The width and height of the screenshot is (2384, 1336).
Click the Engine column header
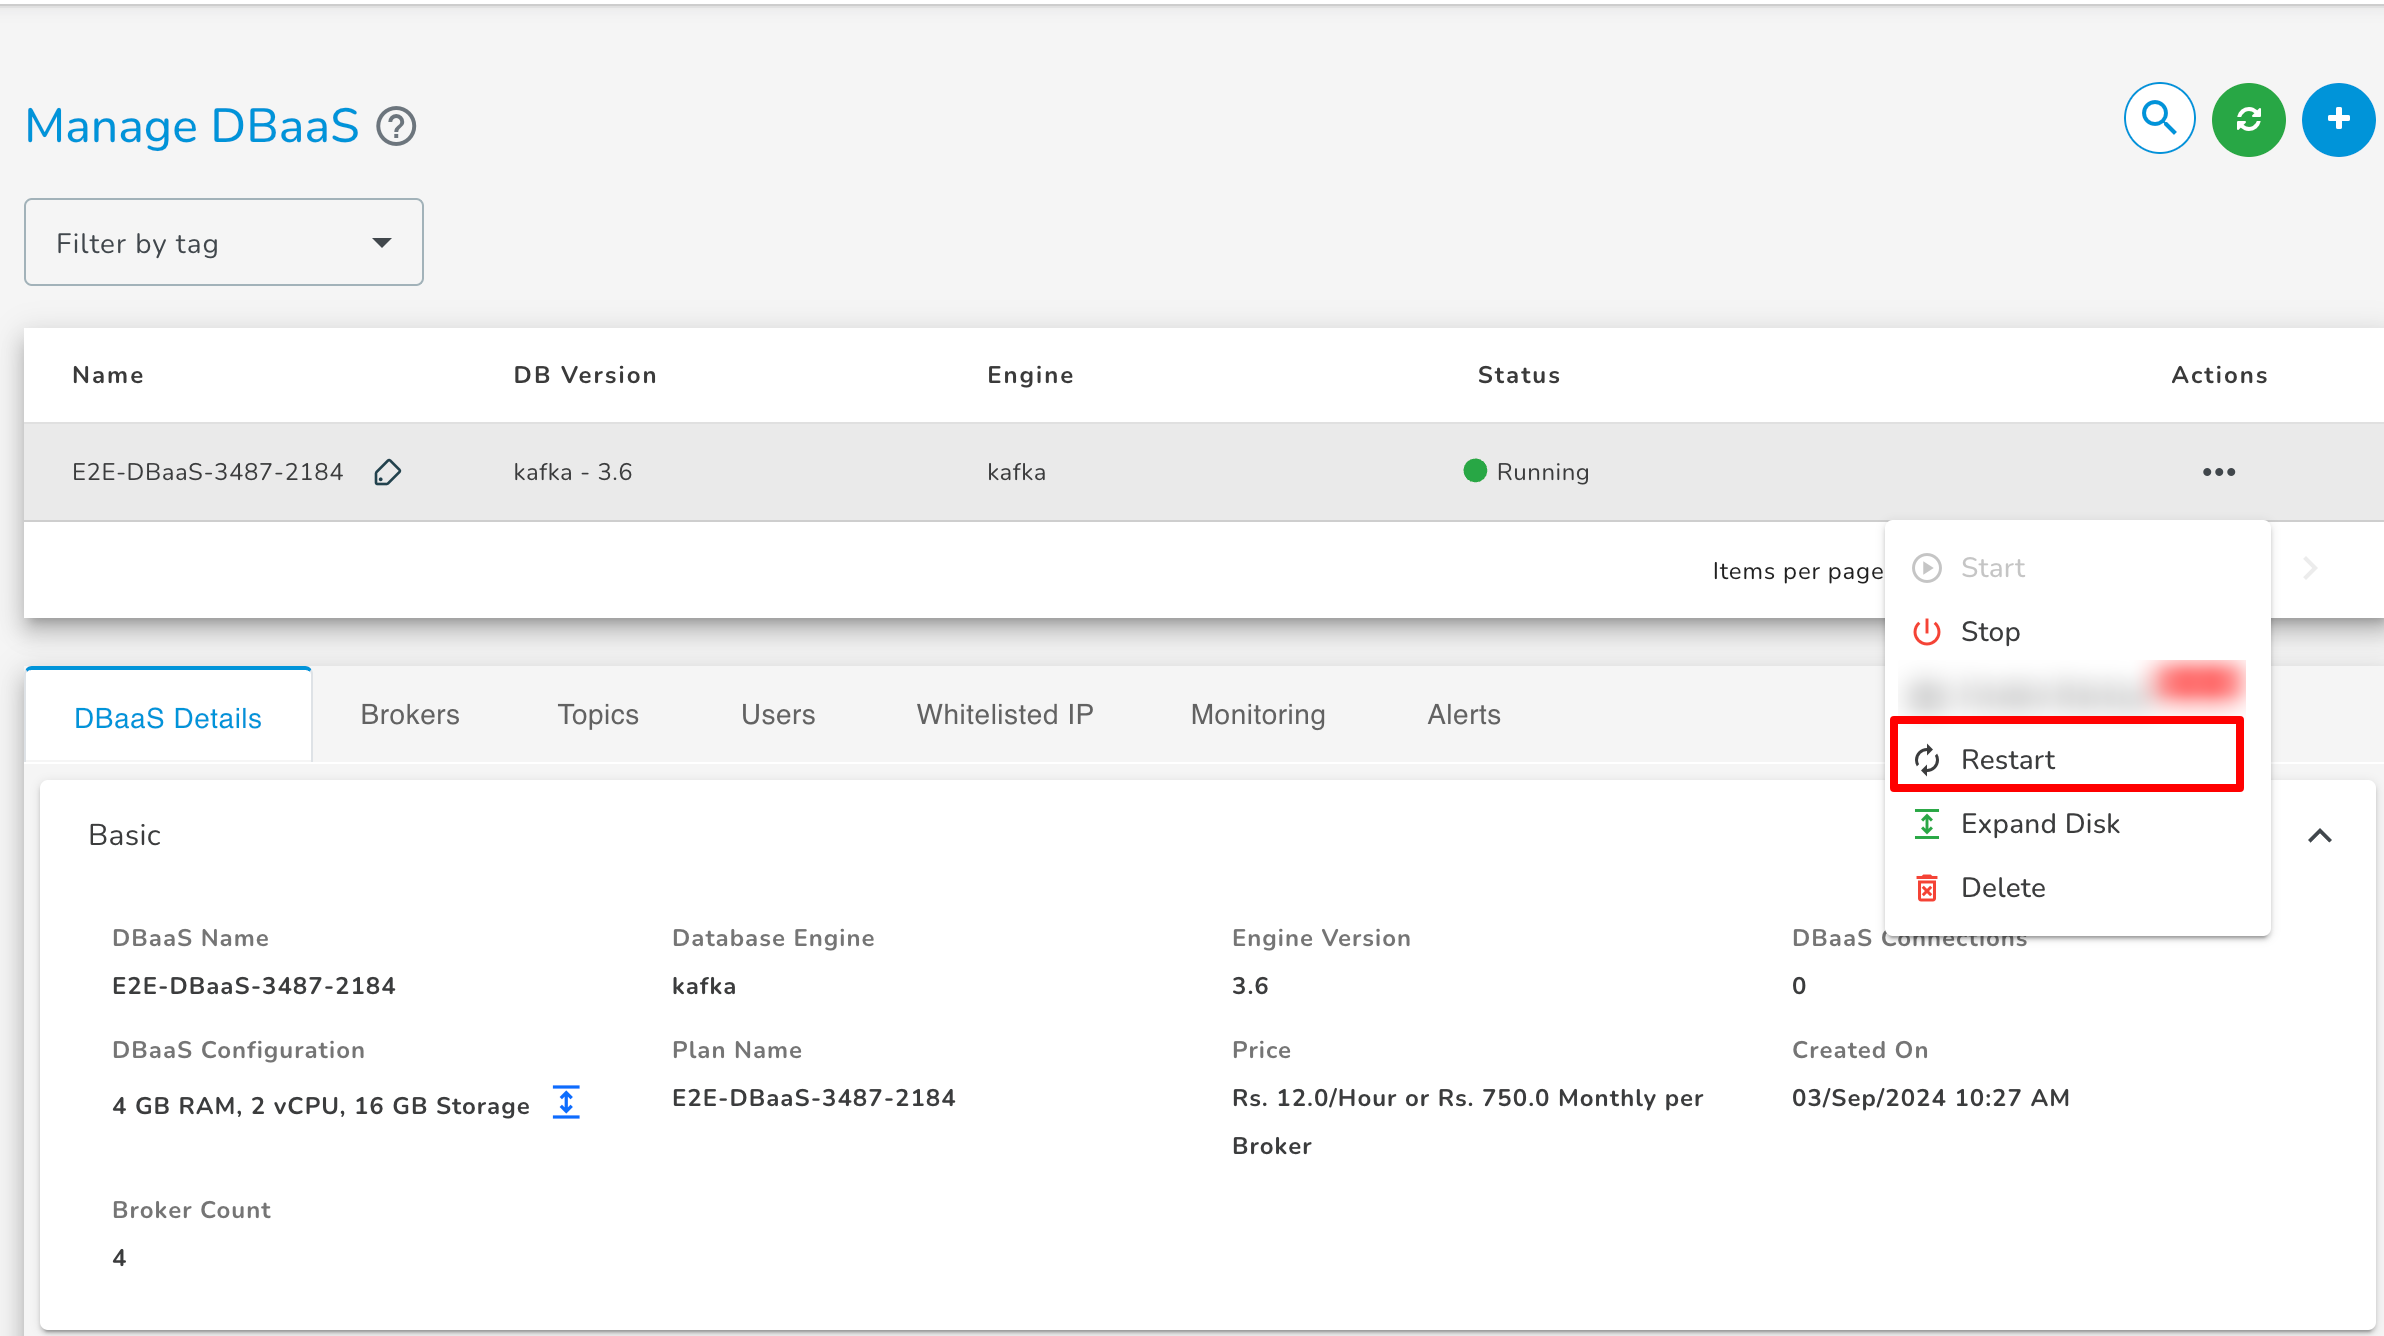pos(1030,375)
